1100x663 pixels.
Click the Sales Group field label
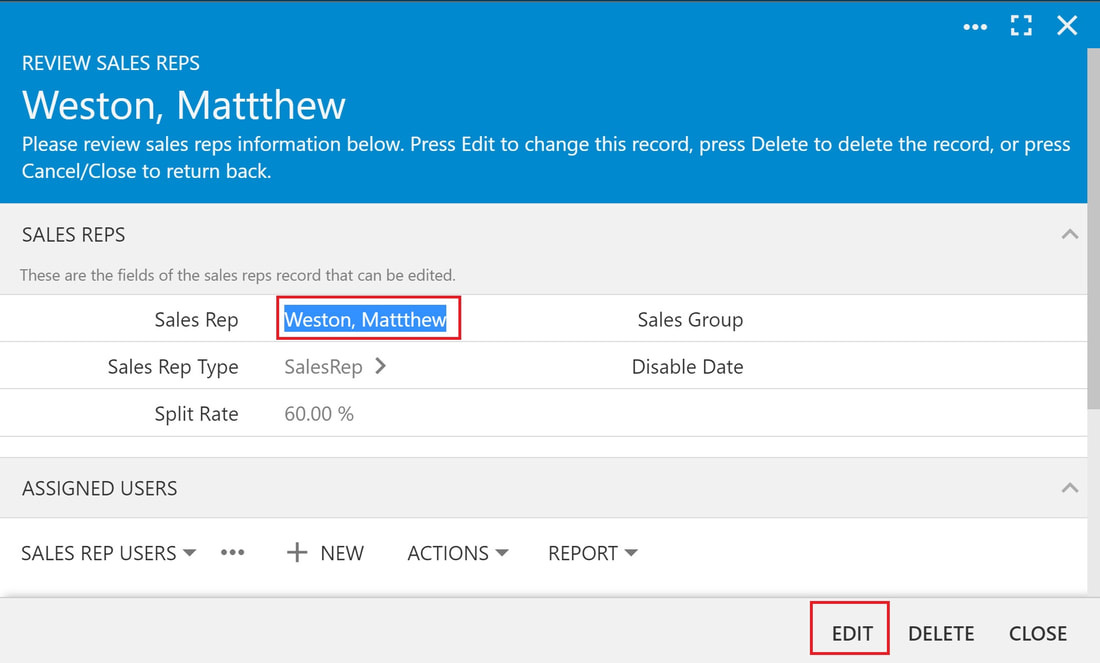[690, 319]
